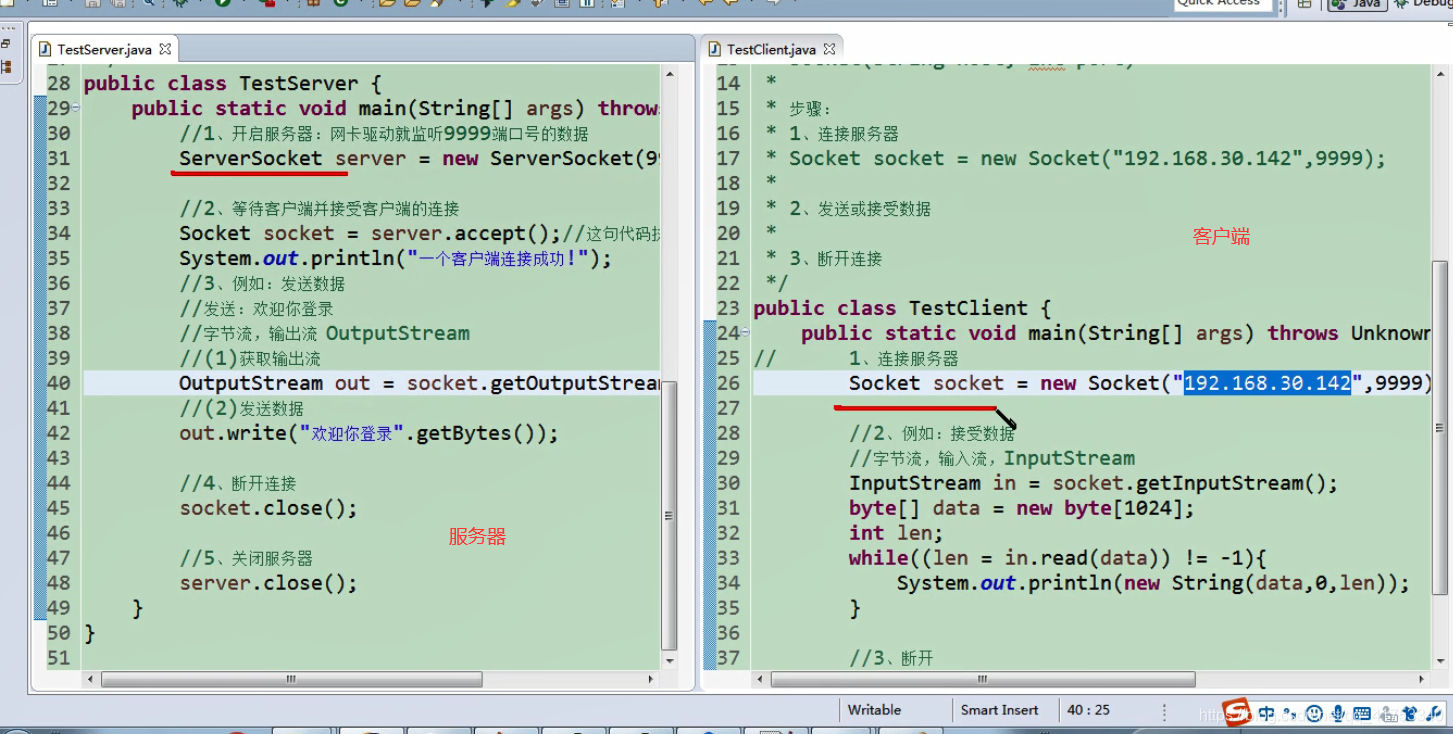1453x734 pixels.
Task: Click the 40 : 25 cursor position indicator
Action: [x=1088, y=710]
